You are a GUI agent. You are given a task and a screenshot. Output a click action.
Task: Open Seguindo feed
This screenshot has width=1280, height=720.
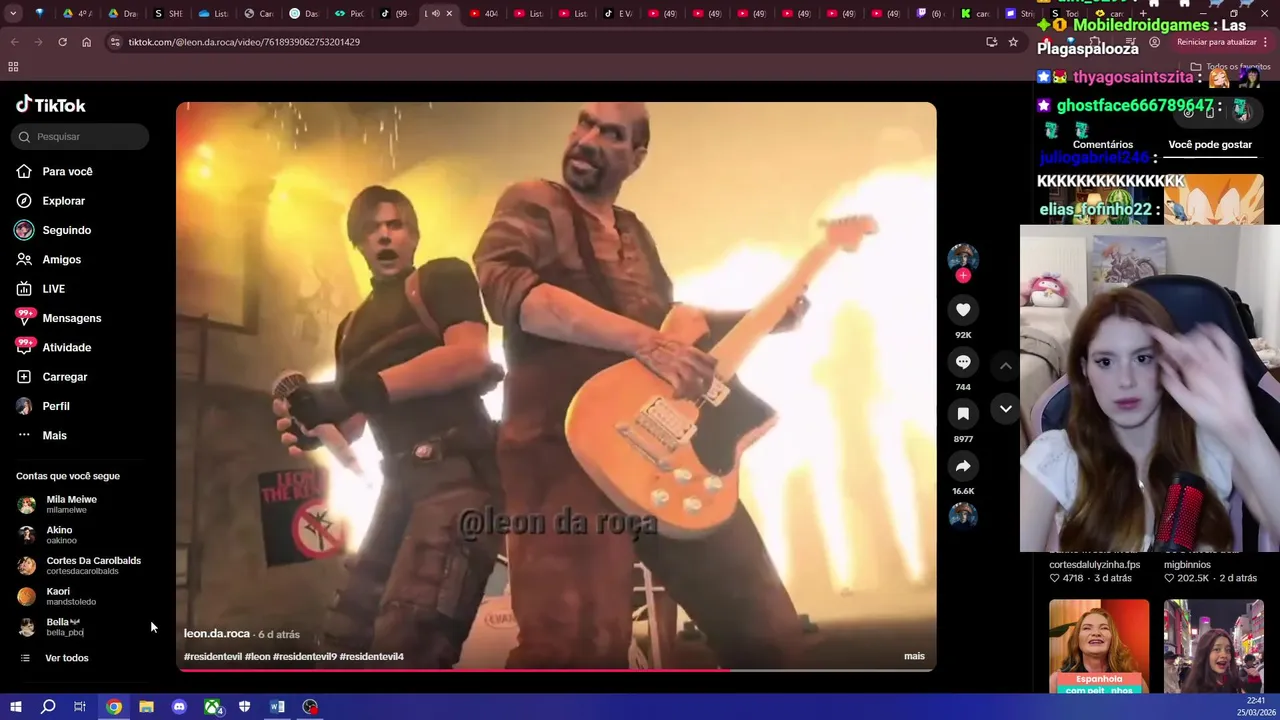coord(66,230)
